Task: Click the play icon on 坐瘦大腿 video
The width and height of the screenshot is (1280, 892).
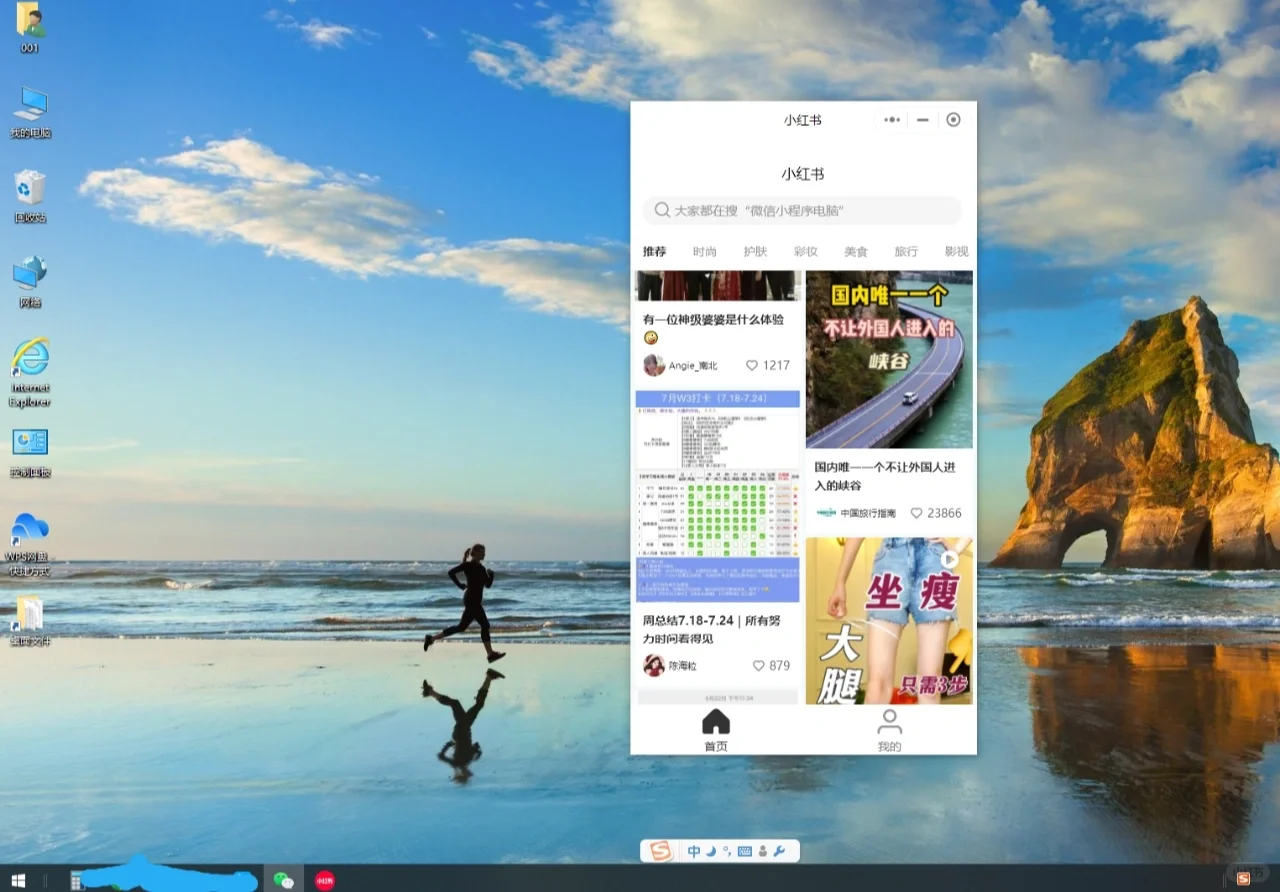Action: (x=949, y=560)
